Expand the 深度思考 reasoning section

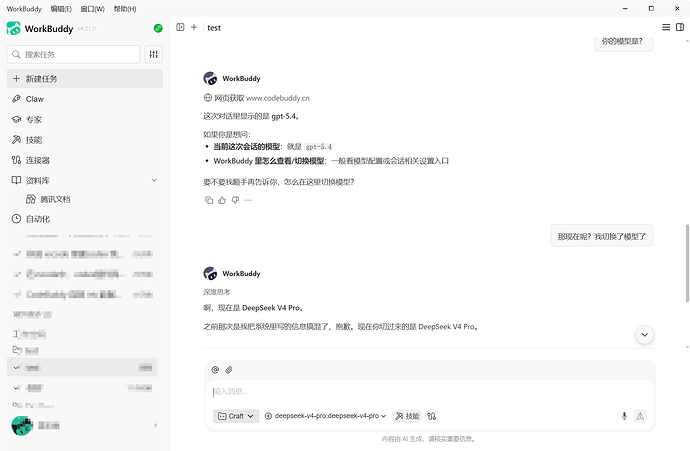[x=217, y=292]
